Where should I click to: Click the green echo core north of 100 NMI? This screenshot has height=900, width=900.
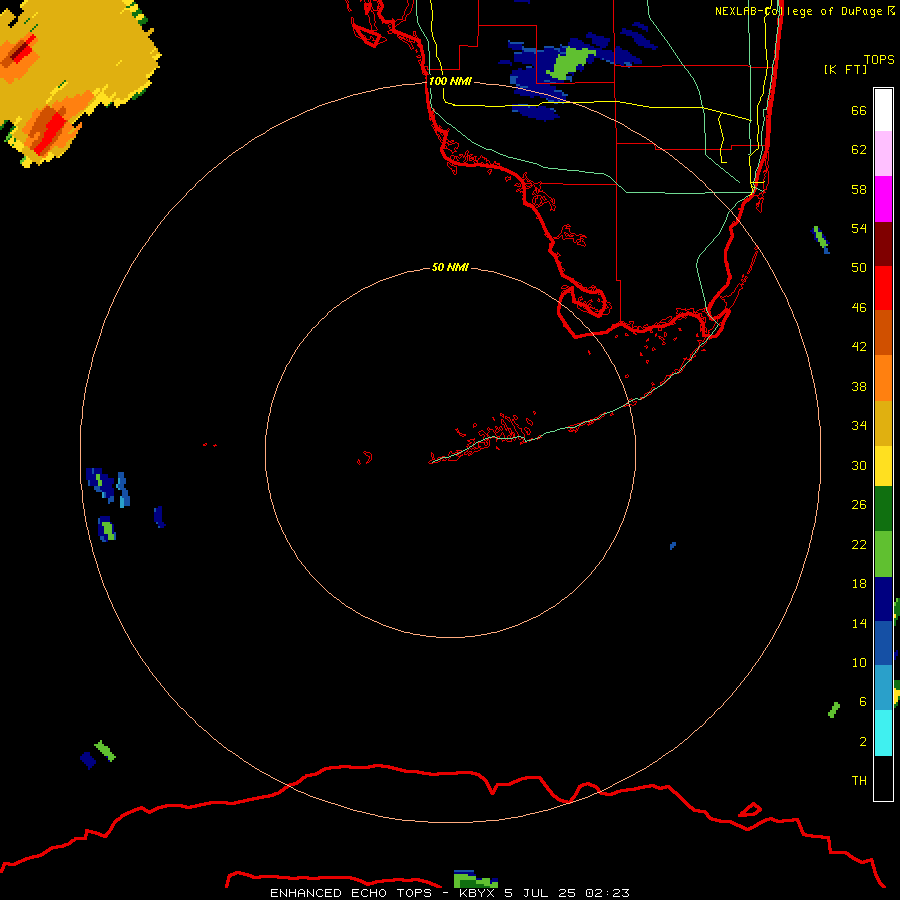(x=570, y=62)
